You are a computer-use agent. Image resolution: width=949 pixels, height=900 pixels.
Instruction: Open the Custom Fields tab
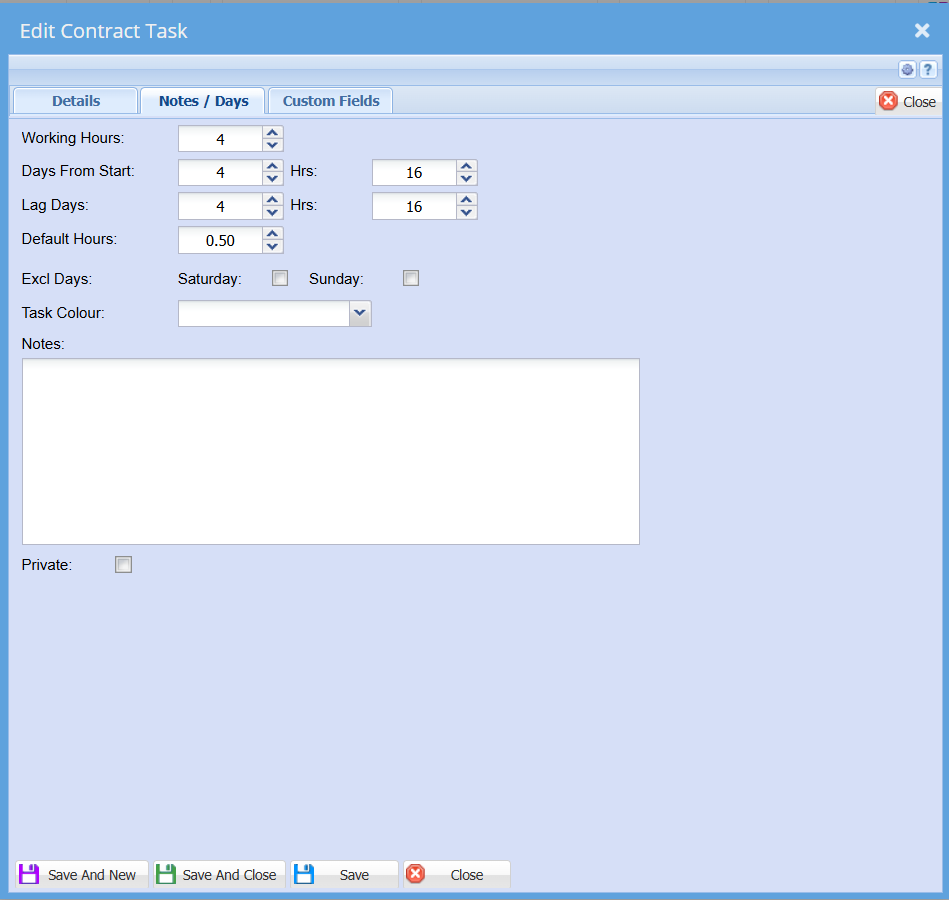tap(331, 100)
